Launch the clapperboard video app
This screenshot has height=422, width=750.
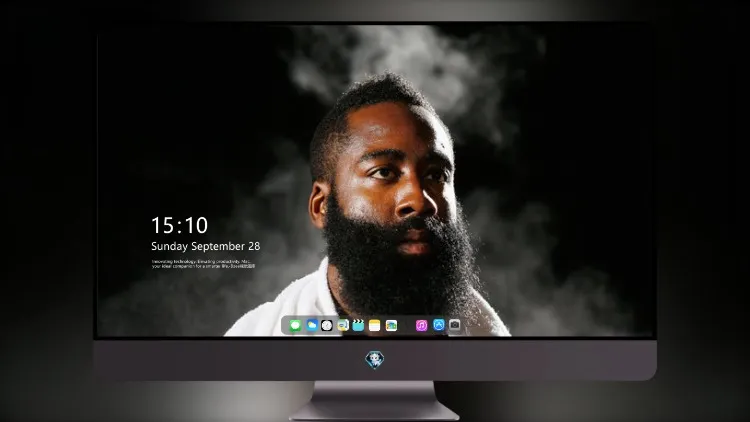pyautogui.click(x=358, y=325)
